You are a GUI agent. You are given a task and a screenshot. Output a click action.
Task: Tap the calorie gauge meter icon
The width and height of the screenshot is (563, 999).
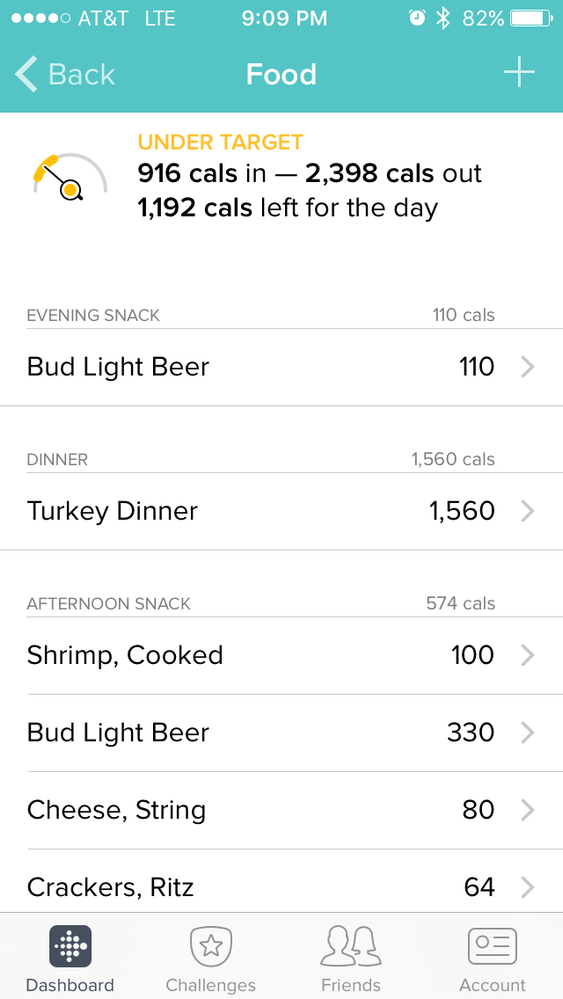70,177
